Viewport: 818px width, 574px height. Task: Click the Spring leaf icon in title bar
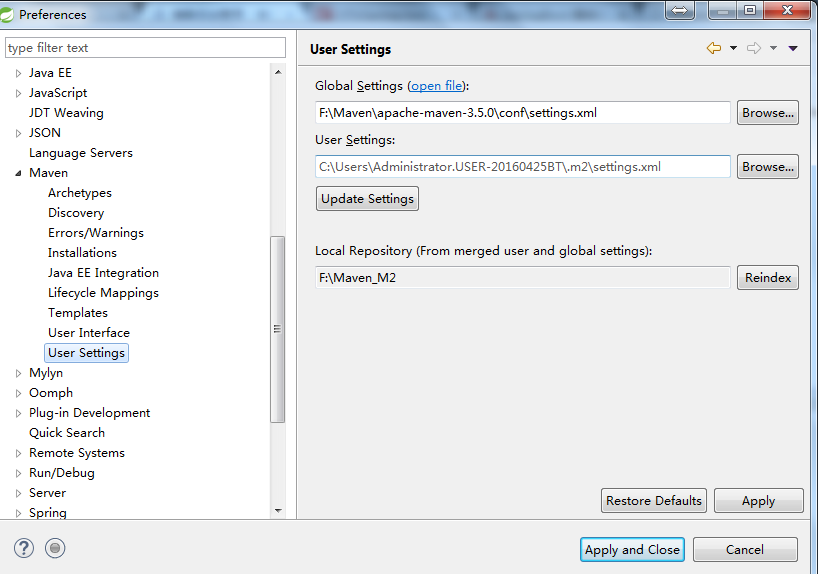click(6, 15)
